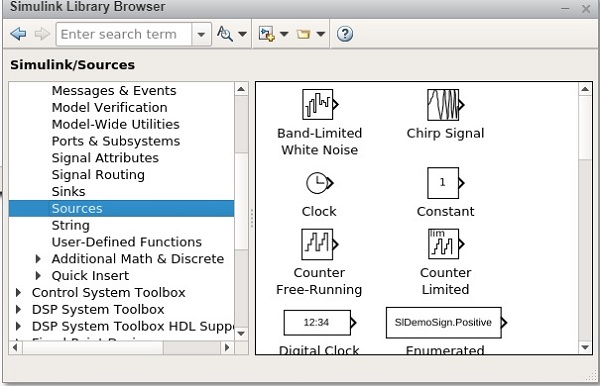Click the open folder icon
The width and height of the screenshot is (600, 386).
(x=303, y=34)
